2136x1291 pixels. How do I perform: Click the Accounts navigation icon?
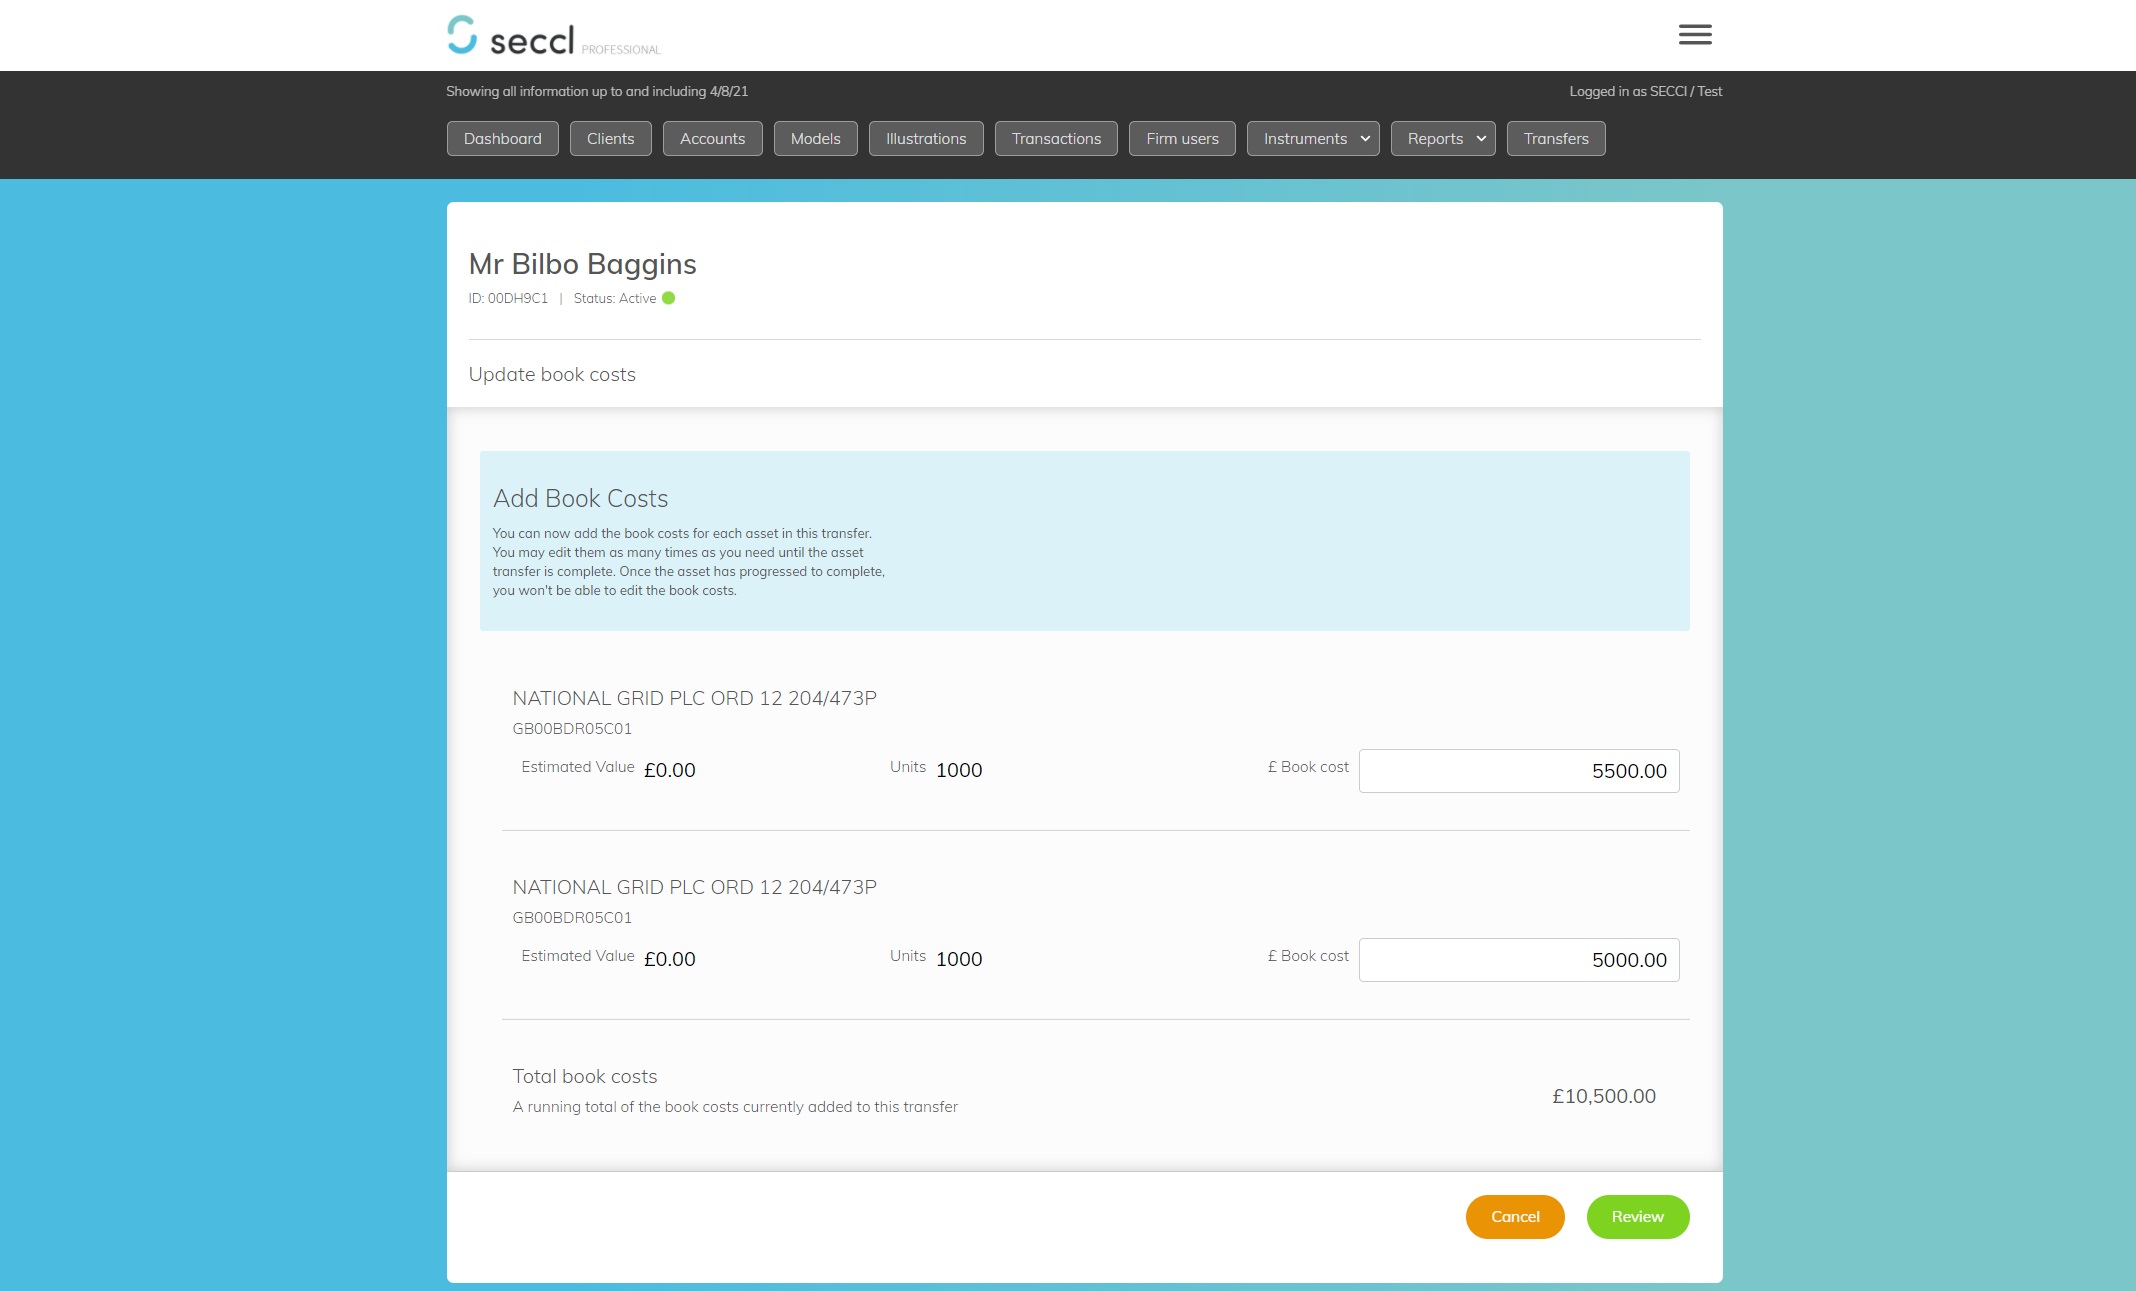(x=711, y=137)
